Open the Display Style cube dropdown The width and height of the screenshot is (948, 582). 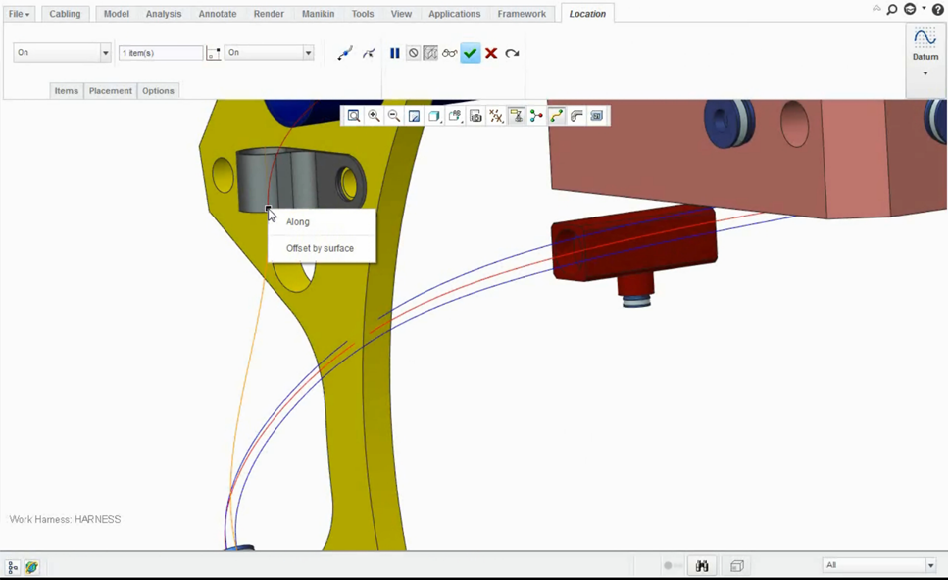[x=434, y=116]
